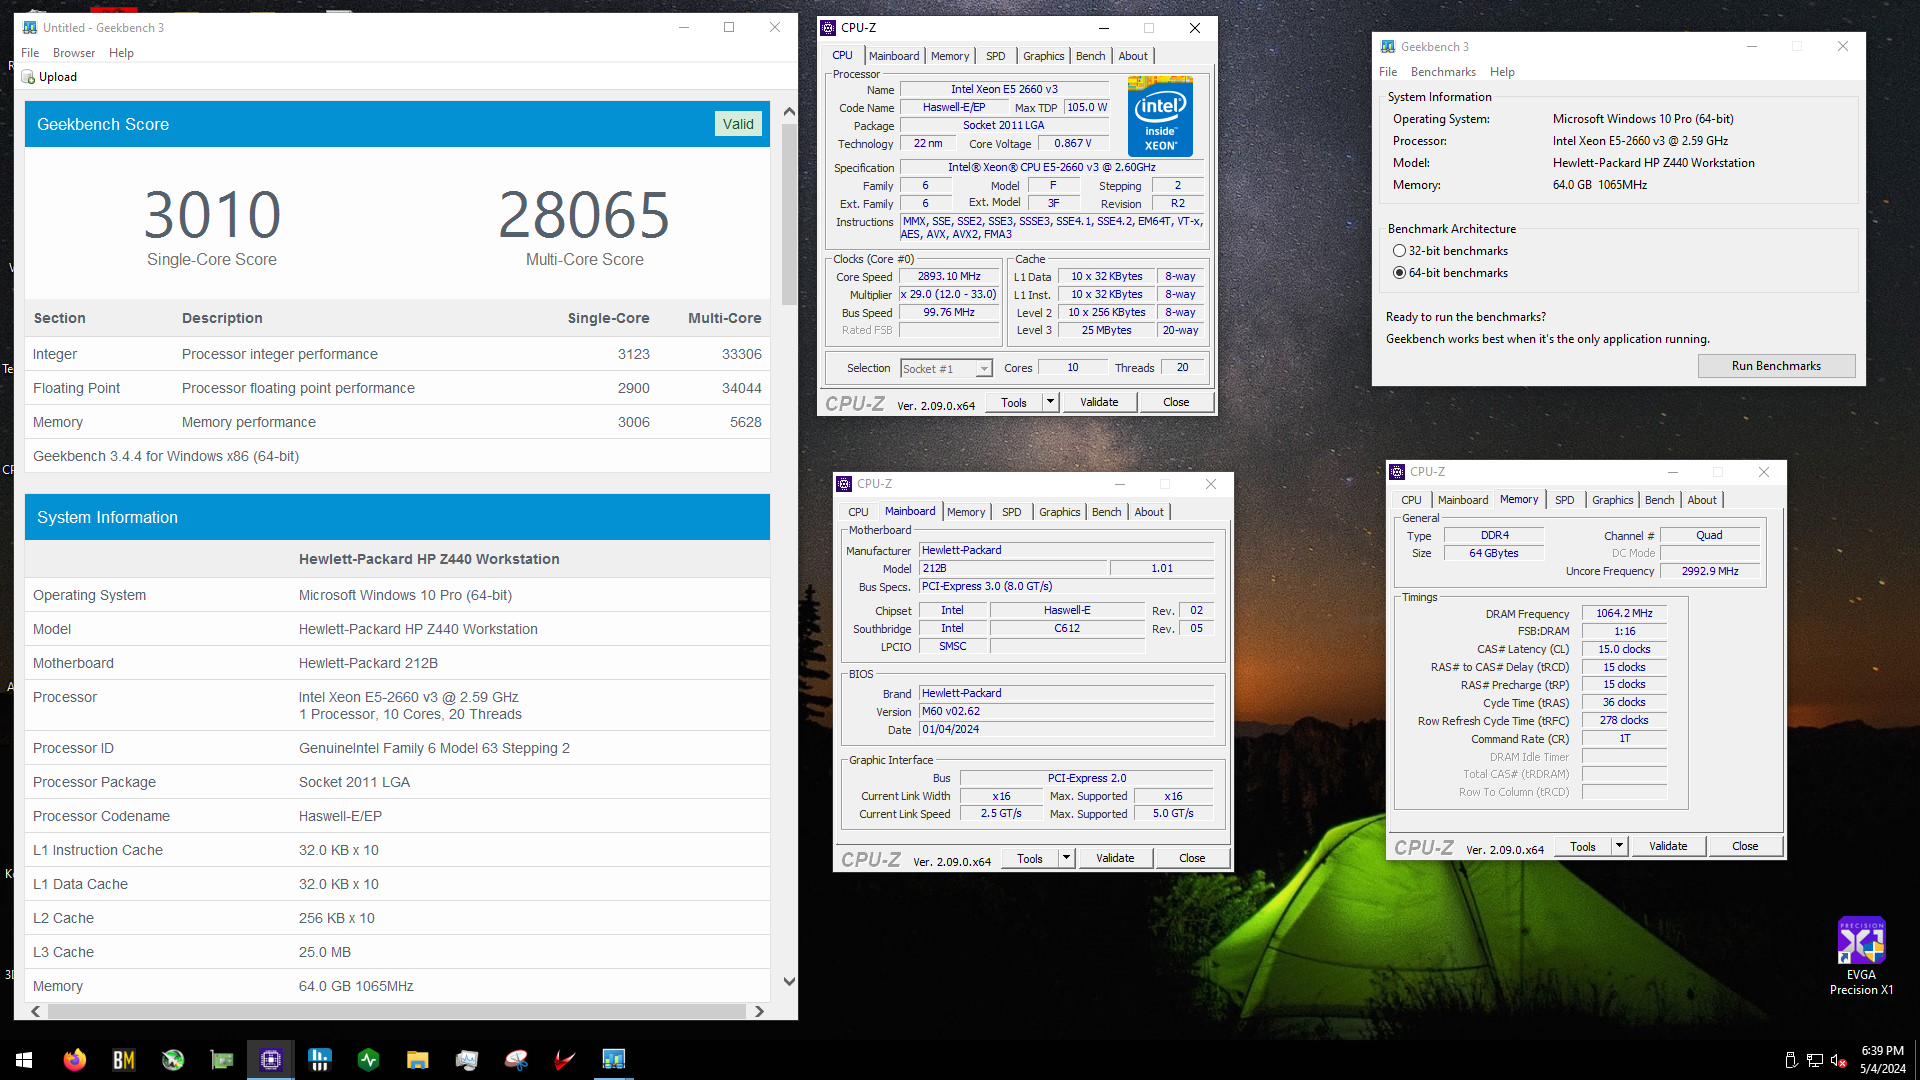Open the green pulse monitor taskbar icon
1920x1080 pixels.
pos(369,1060)
